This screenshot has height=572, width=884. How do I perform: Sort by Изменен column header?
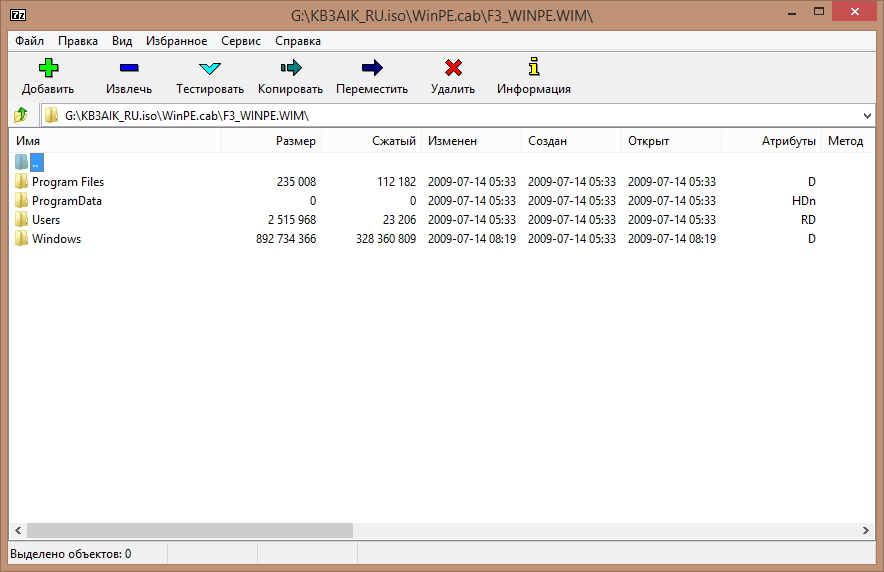tap(471, 141)
